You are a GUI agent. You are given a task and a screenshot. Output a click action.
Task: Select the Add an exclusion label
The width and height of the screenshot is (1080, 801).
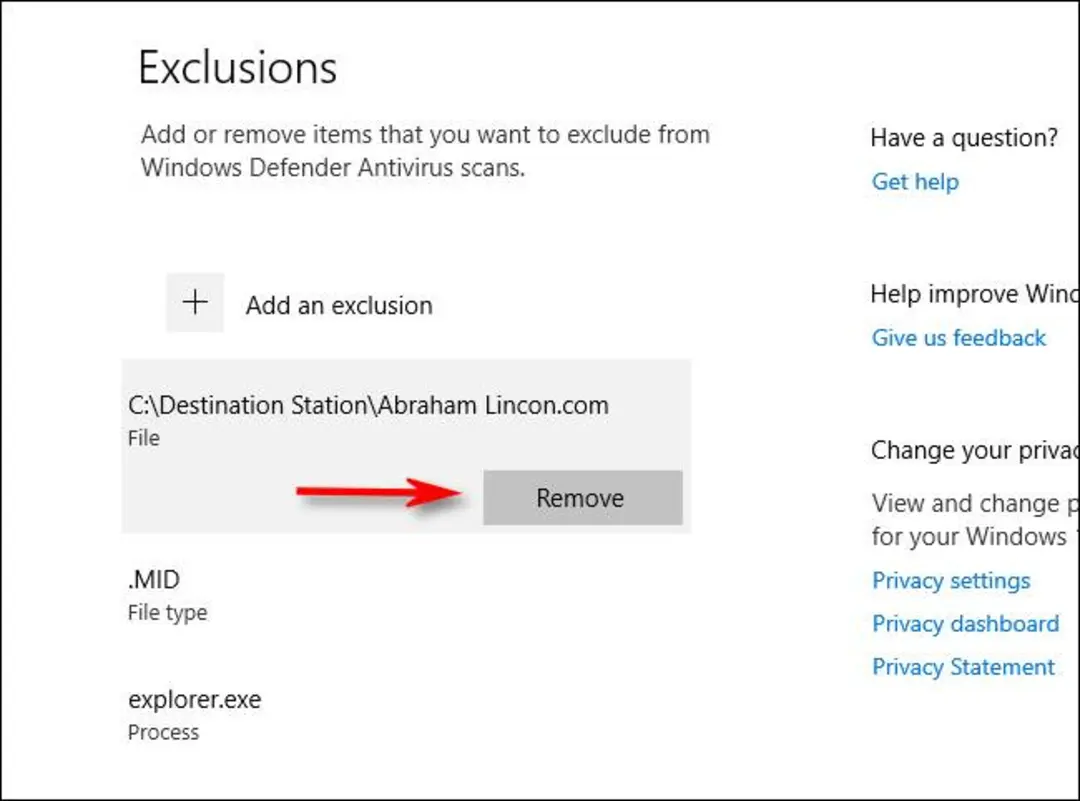click(x=339, y=305)
